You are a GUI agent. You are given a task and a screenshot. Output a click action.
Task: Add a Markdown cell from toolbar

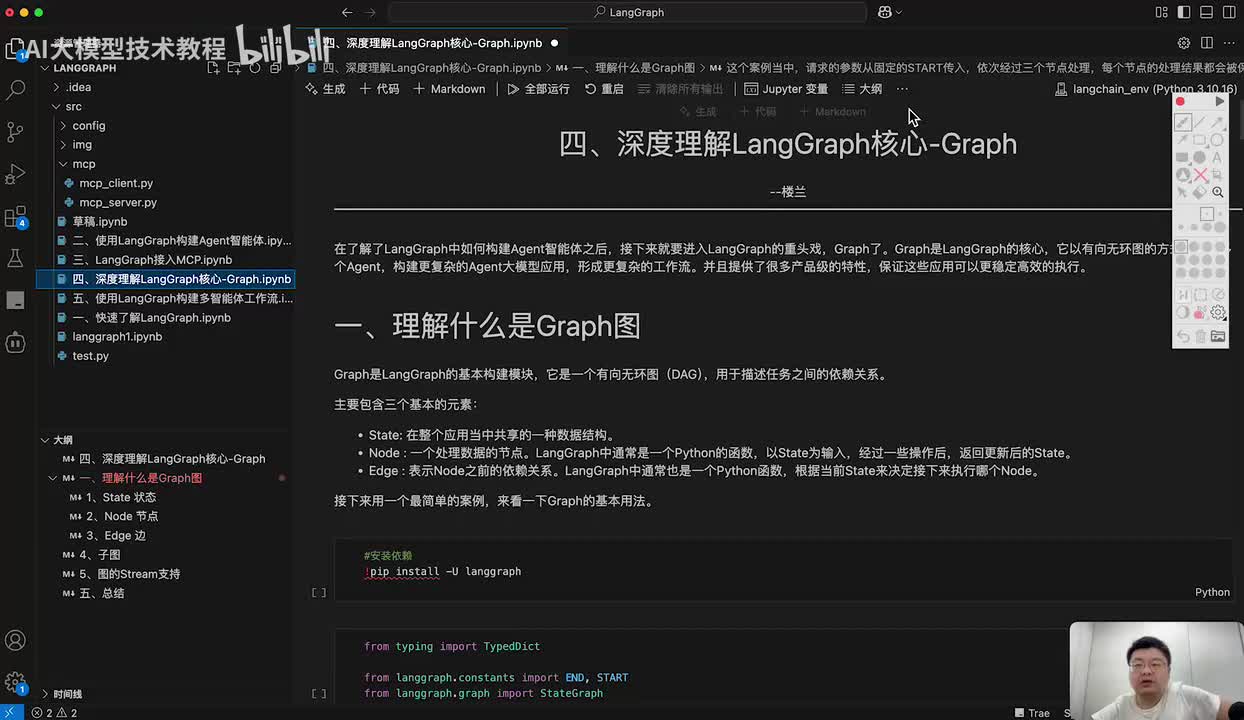pyautogui.click(x=449, y=89)
